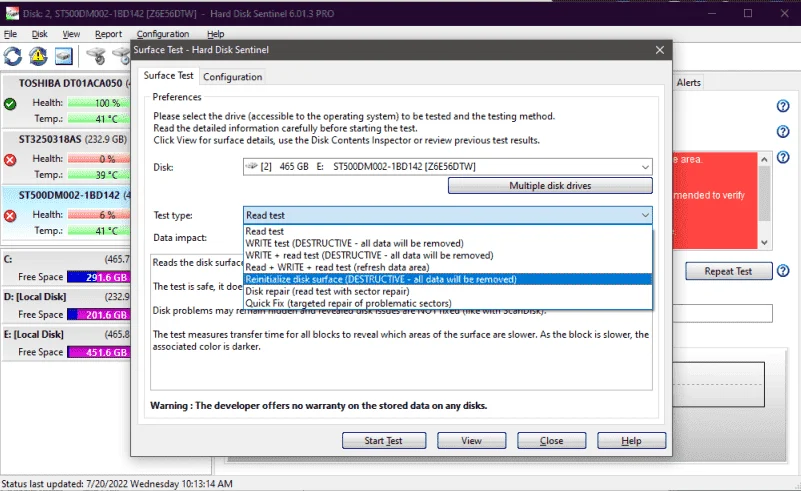Click the View button in the dialog
Screen dimensions: 801x491
tap(472, 440)
